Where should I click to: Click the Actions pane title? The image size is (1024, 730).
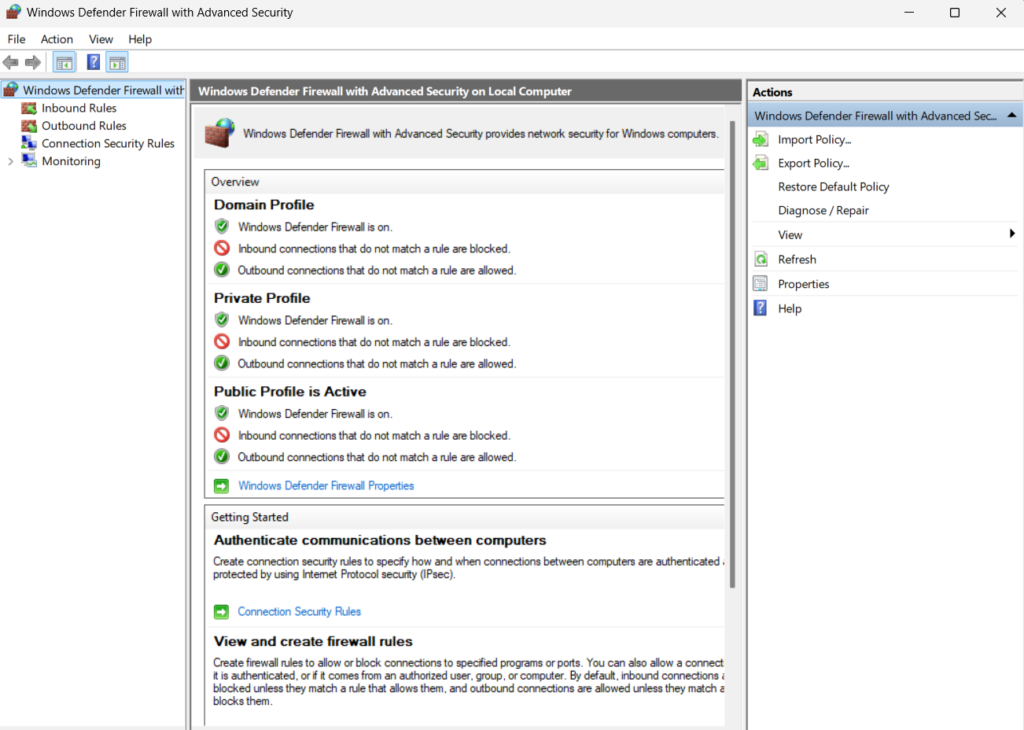click(x=772, y=92)
